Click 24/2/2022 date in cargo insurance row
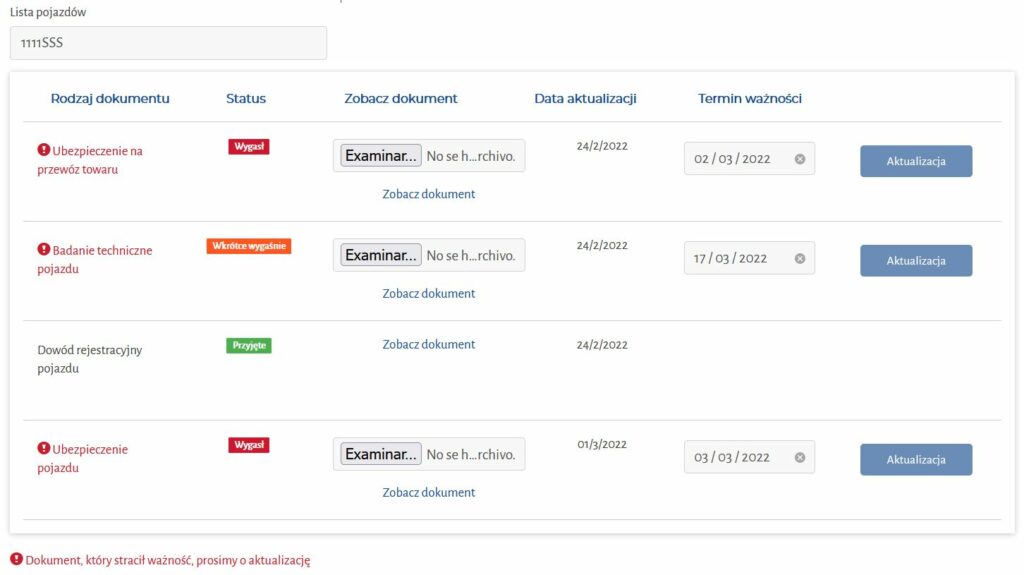1024x575 pixels. 601,146
